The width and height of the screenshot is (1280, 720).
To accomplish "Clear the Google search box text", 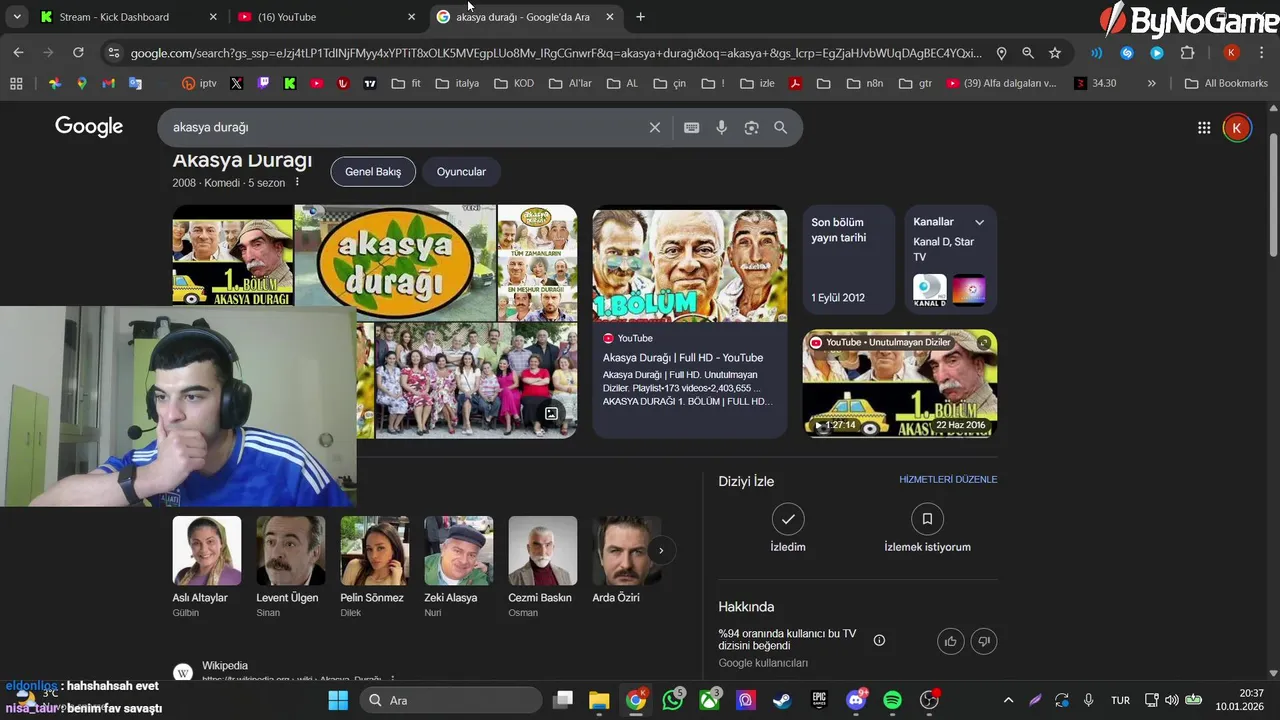I will coord(655,128).
